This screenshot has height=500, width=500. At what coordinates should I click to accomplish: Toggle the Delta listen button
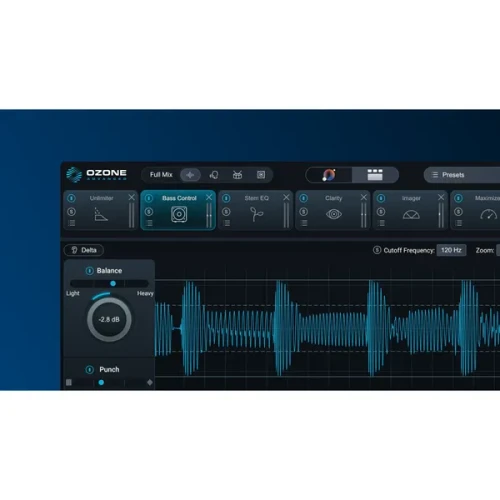(84, 250)
